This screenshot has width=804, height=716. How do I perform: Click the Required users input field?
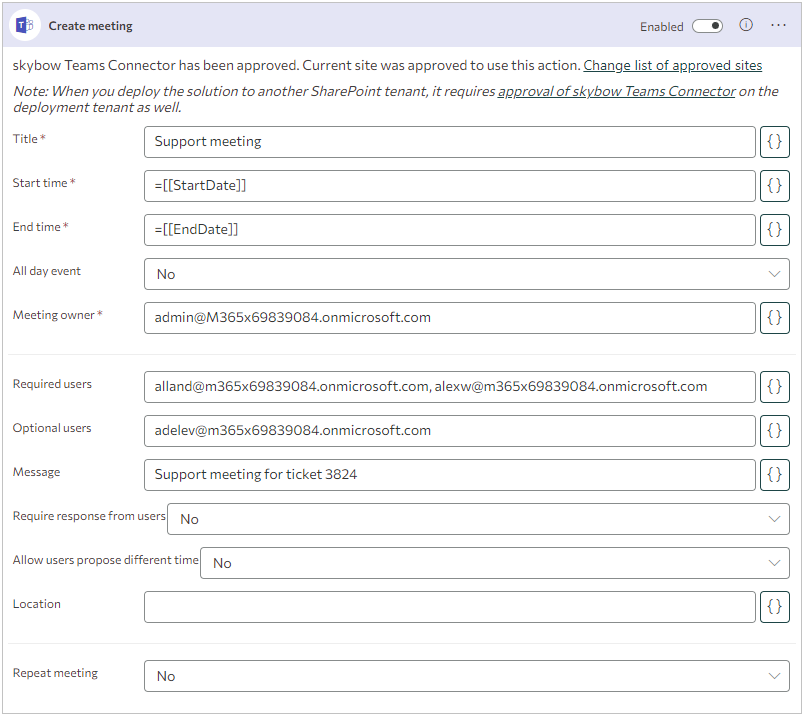(x=449, y=387)
